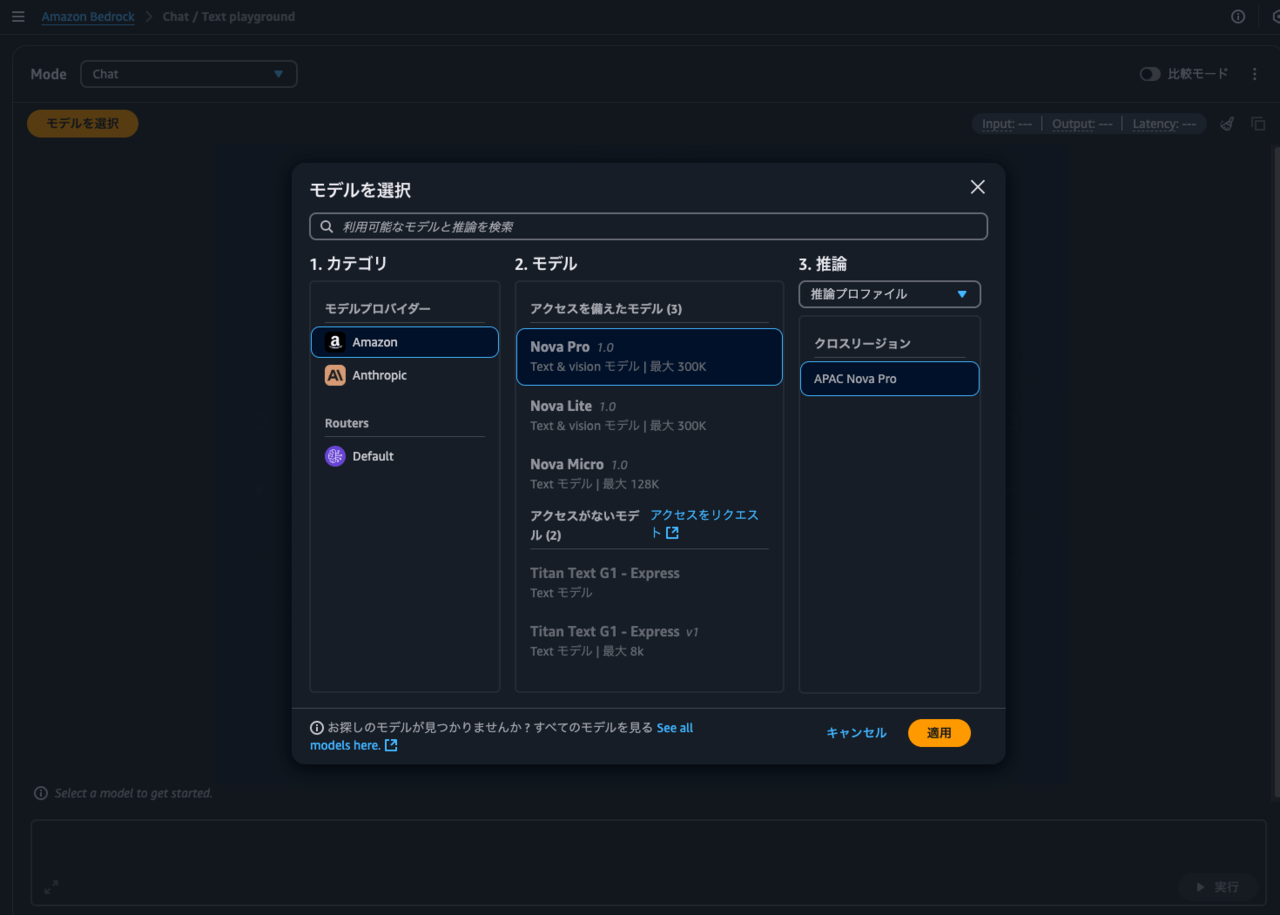
Task: Open the 推論プロファイル dropdown
Action: click(x=890, y=294)
